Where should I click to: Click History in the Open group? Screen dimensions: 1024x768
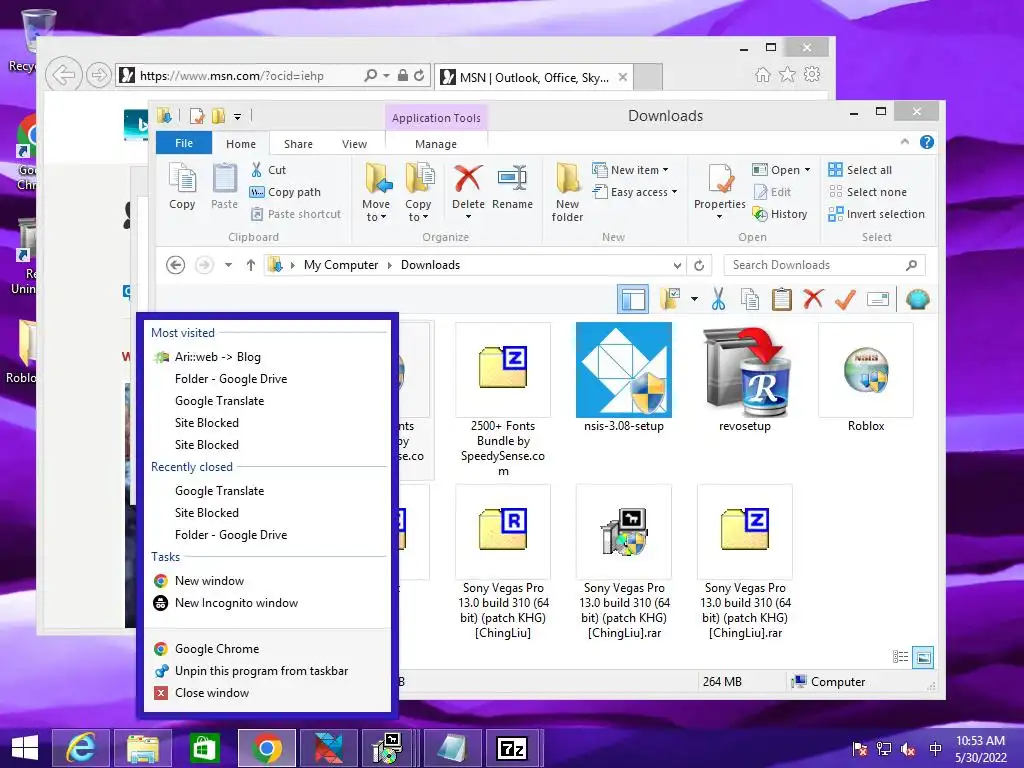point(780,214)
